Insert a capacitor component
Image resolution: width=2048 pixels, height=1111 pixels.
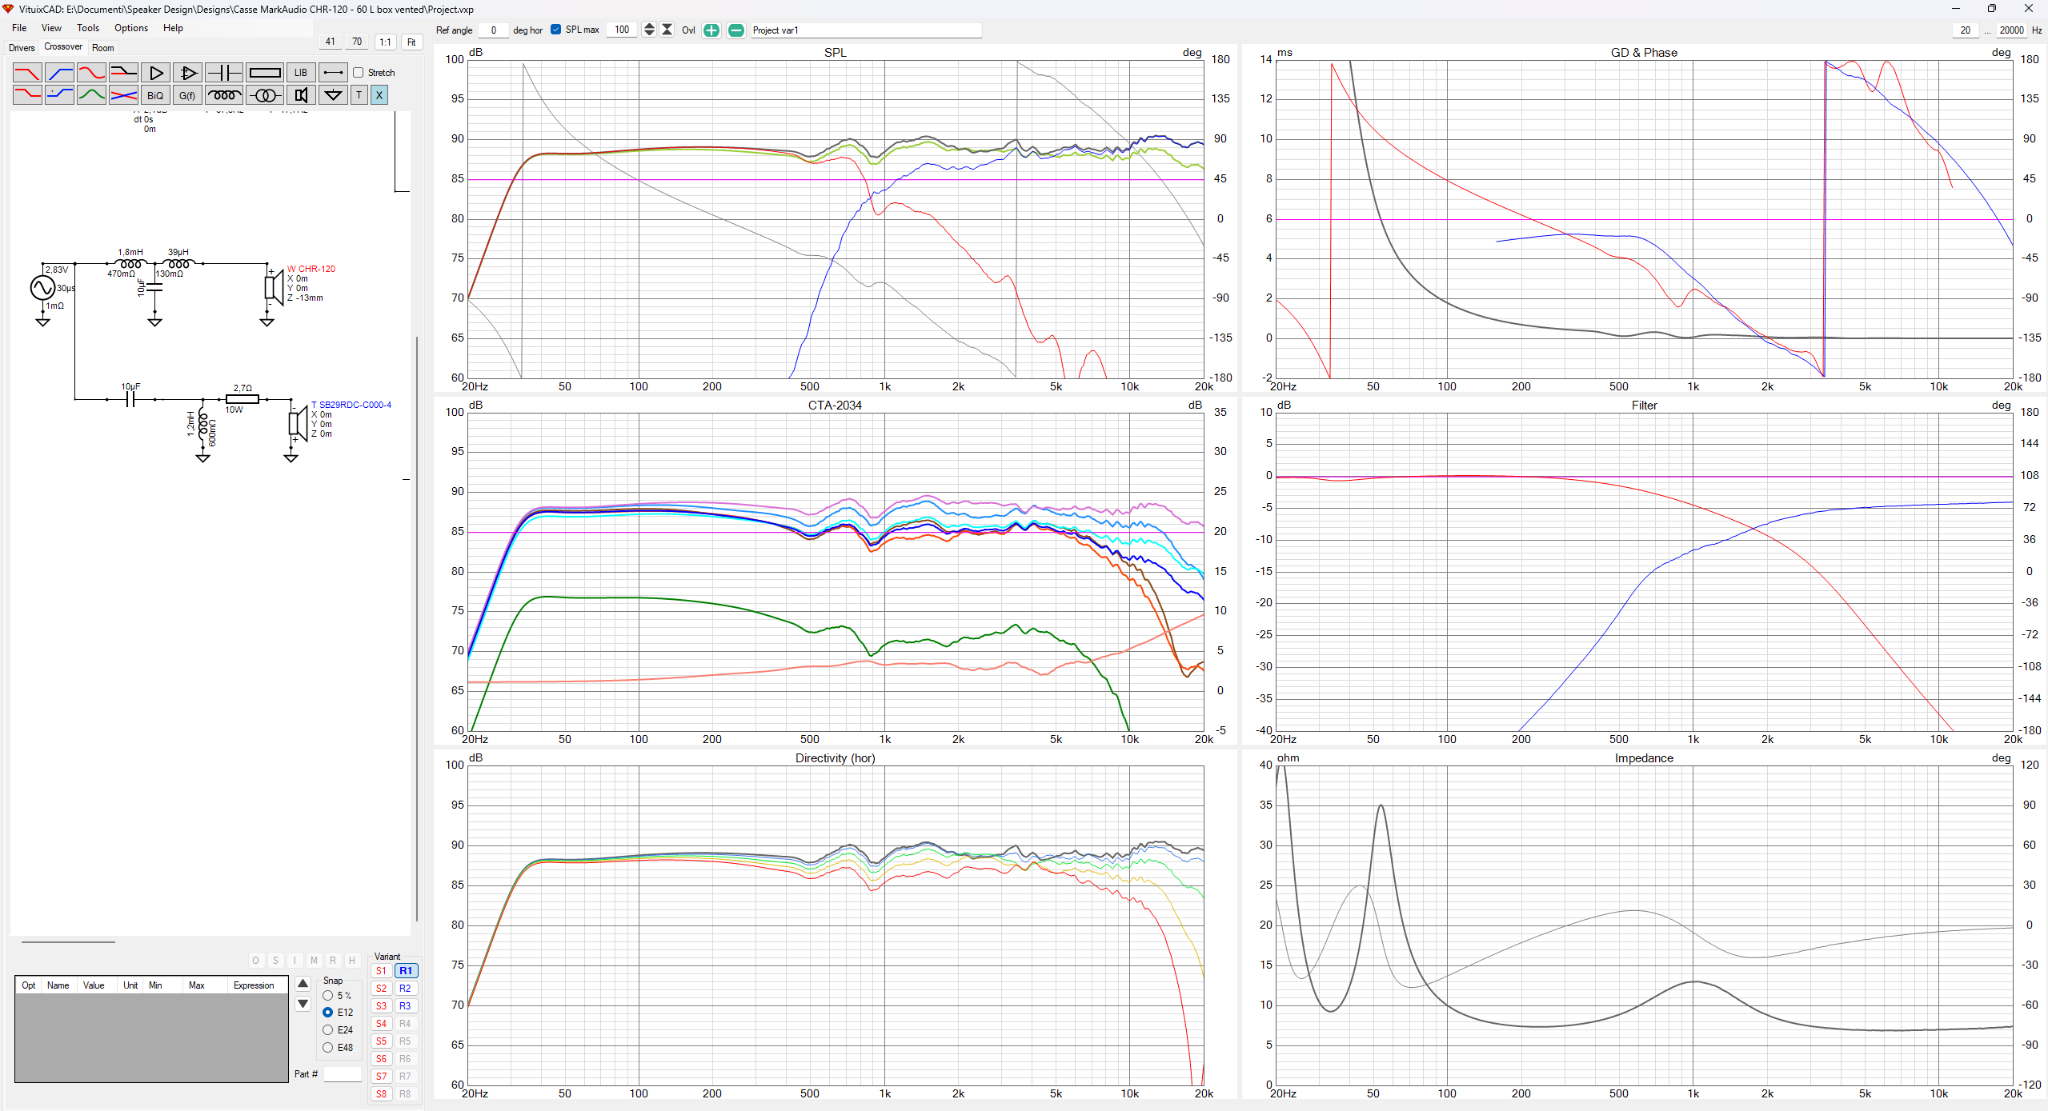coord(224,73)
